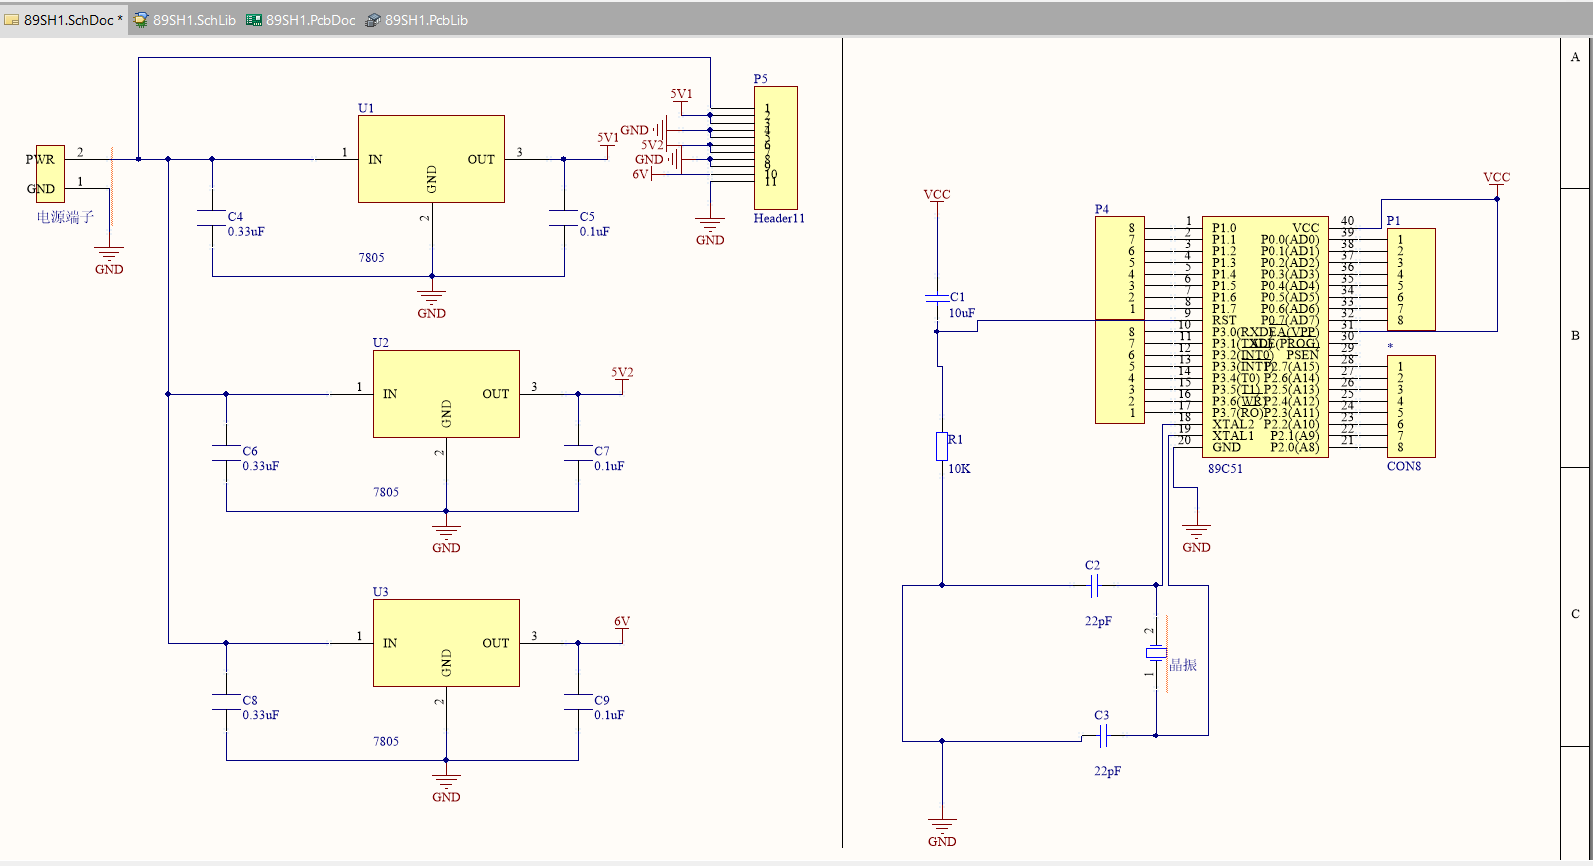Viewport: 1593px width, 866px height.
Task: Select the R1 resistor symbol
Action: click(x=942, y=446)
